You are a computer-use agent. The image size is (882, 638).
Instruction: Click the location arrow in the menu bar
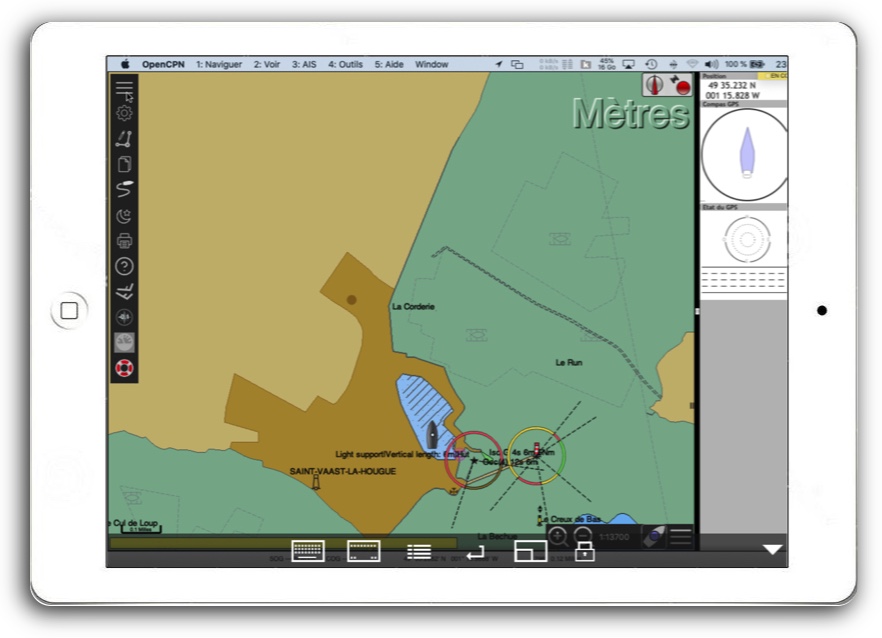tap(498, 64)
